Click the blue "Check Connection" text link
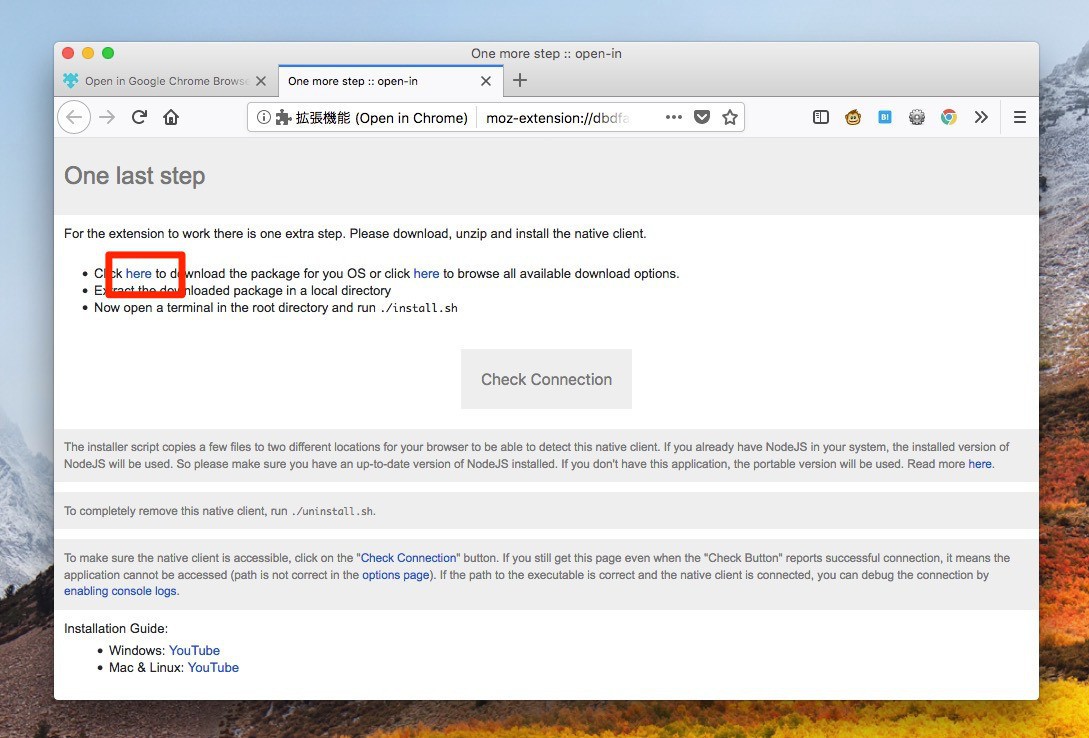The image size is (1089, 738). 408,557
